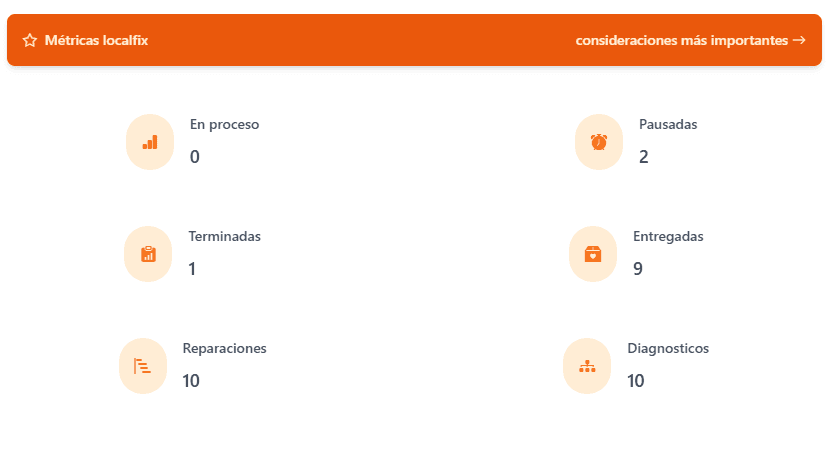Click the flag list icon for Reparaciones
The image size is (838, 455).
[142, 366]
